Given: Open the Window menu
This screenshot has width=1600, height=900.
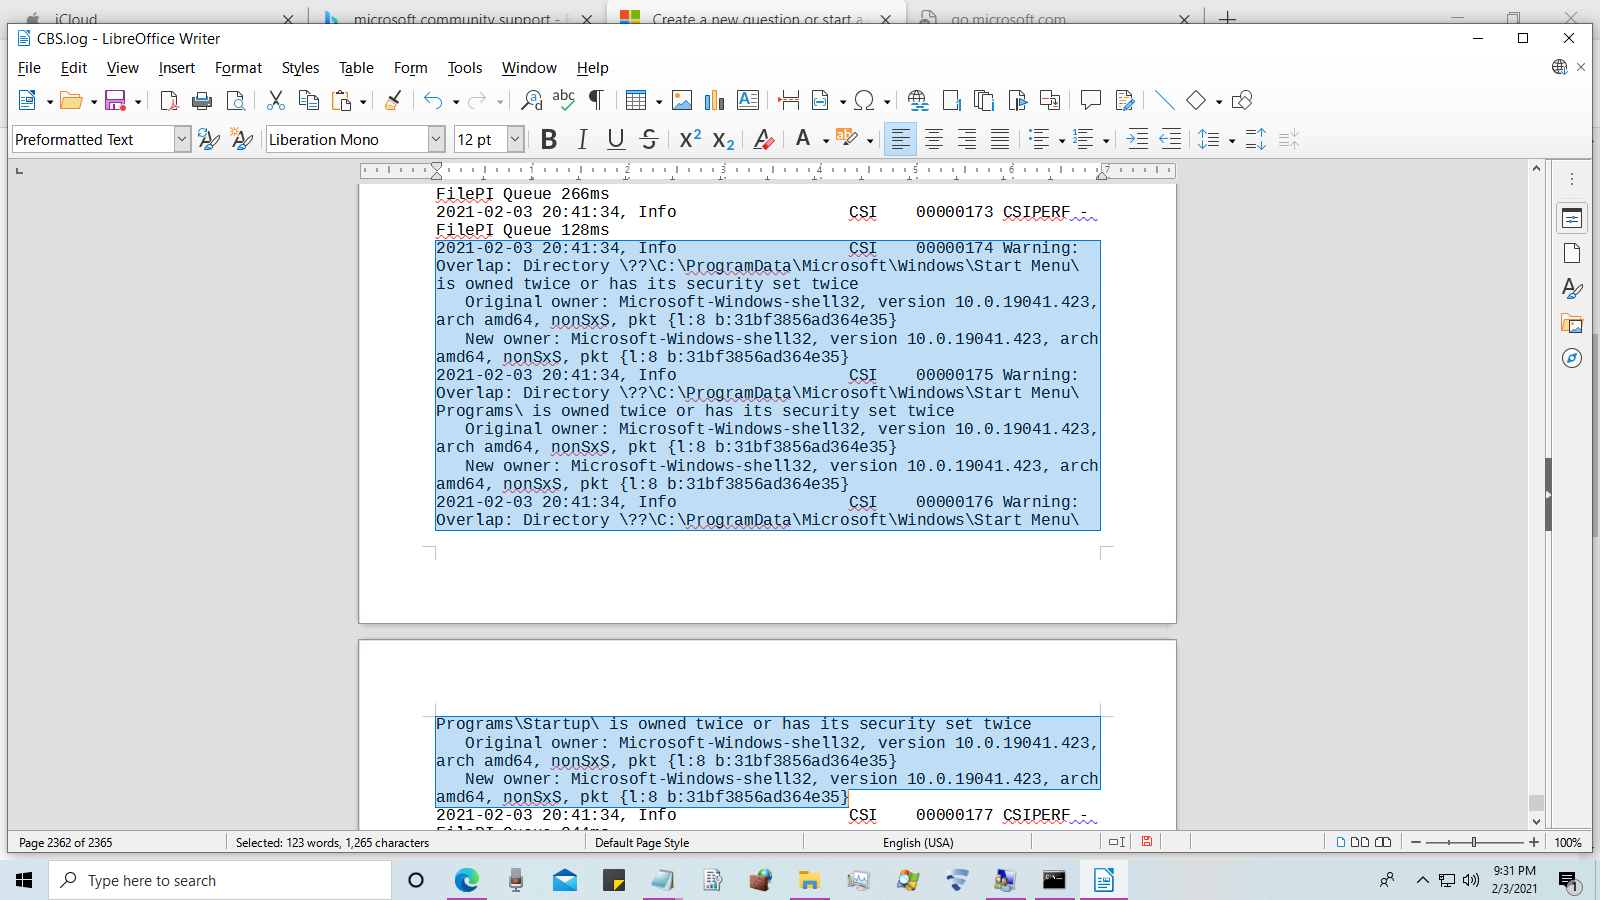Looking at the screenshot, I should (x=529, y=68).
